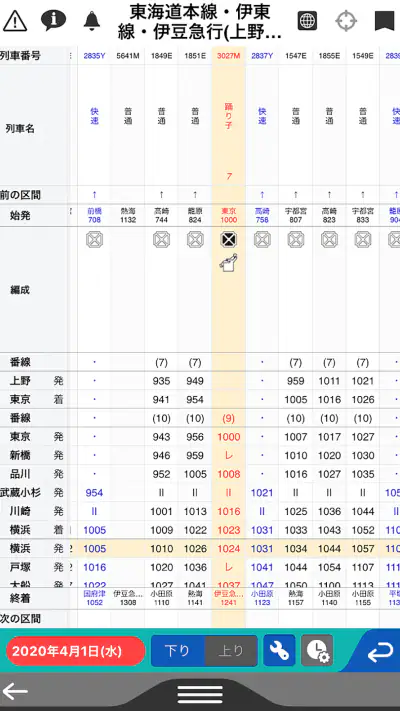The image size is (400, 711).
Task: Tap black formation icon for 3027M
Action: [229, 239]
